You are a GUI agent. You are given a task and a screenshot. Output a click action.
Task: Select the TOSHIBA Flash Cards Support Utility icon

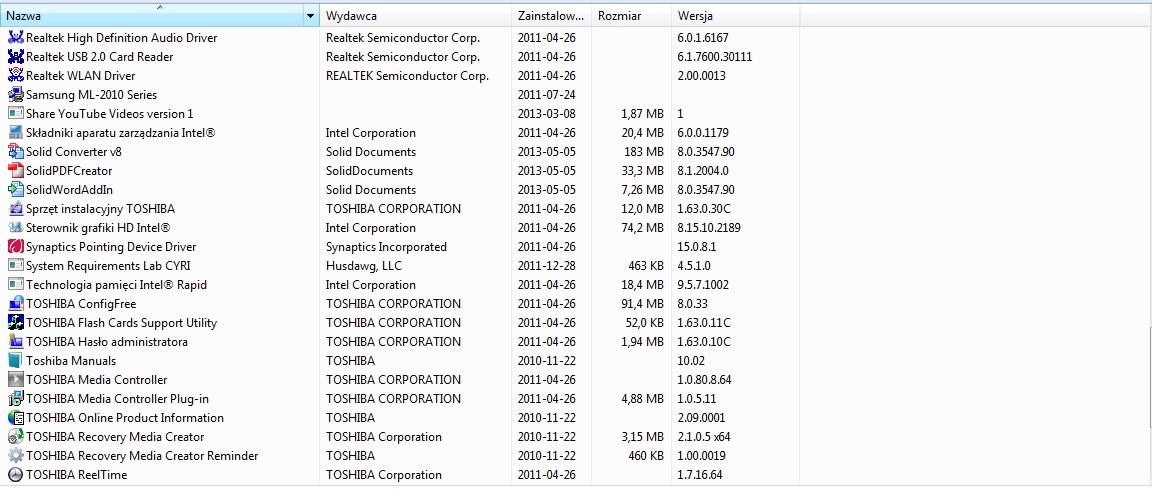coord(15,322)
